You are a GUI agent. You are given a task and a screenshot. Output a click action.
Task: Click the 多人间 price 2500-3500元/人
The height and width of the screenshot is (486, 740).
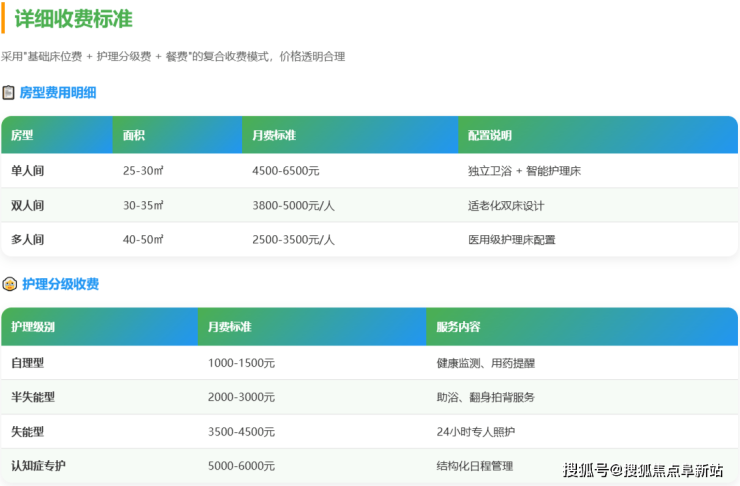pos(293,240)
